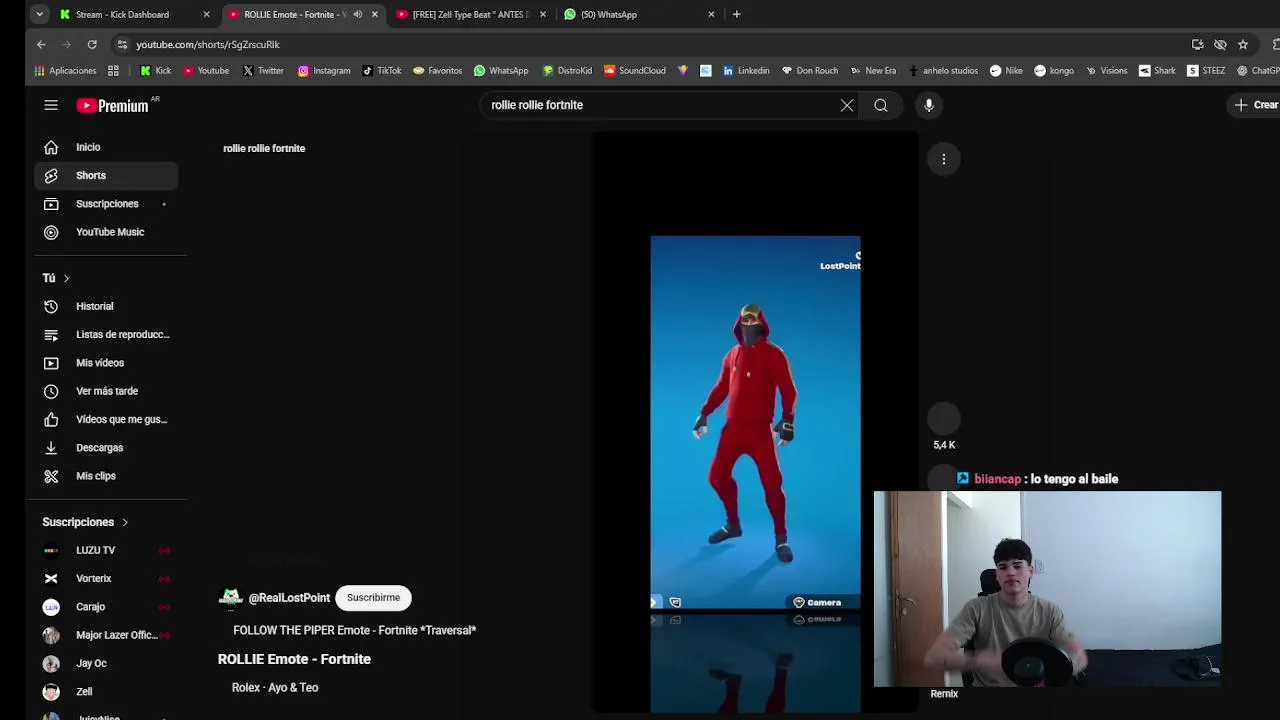Click the magnifier search button
The image size is (1280, 720).
point(880,105)
